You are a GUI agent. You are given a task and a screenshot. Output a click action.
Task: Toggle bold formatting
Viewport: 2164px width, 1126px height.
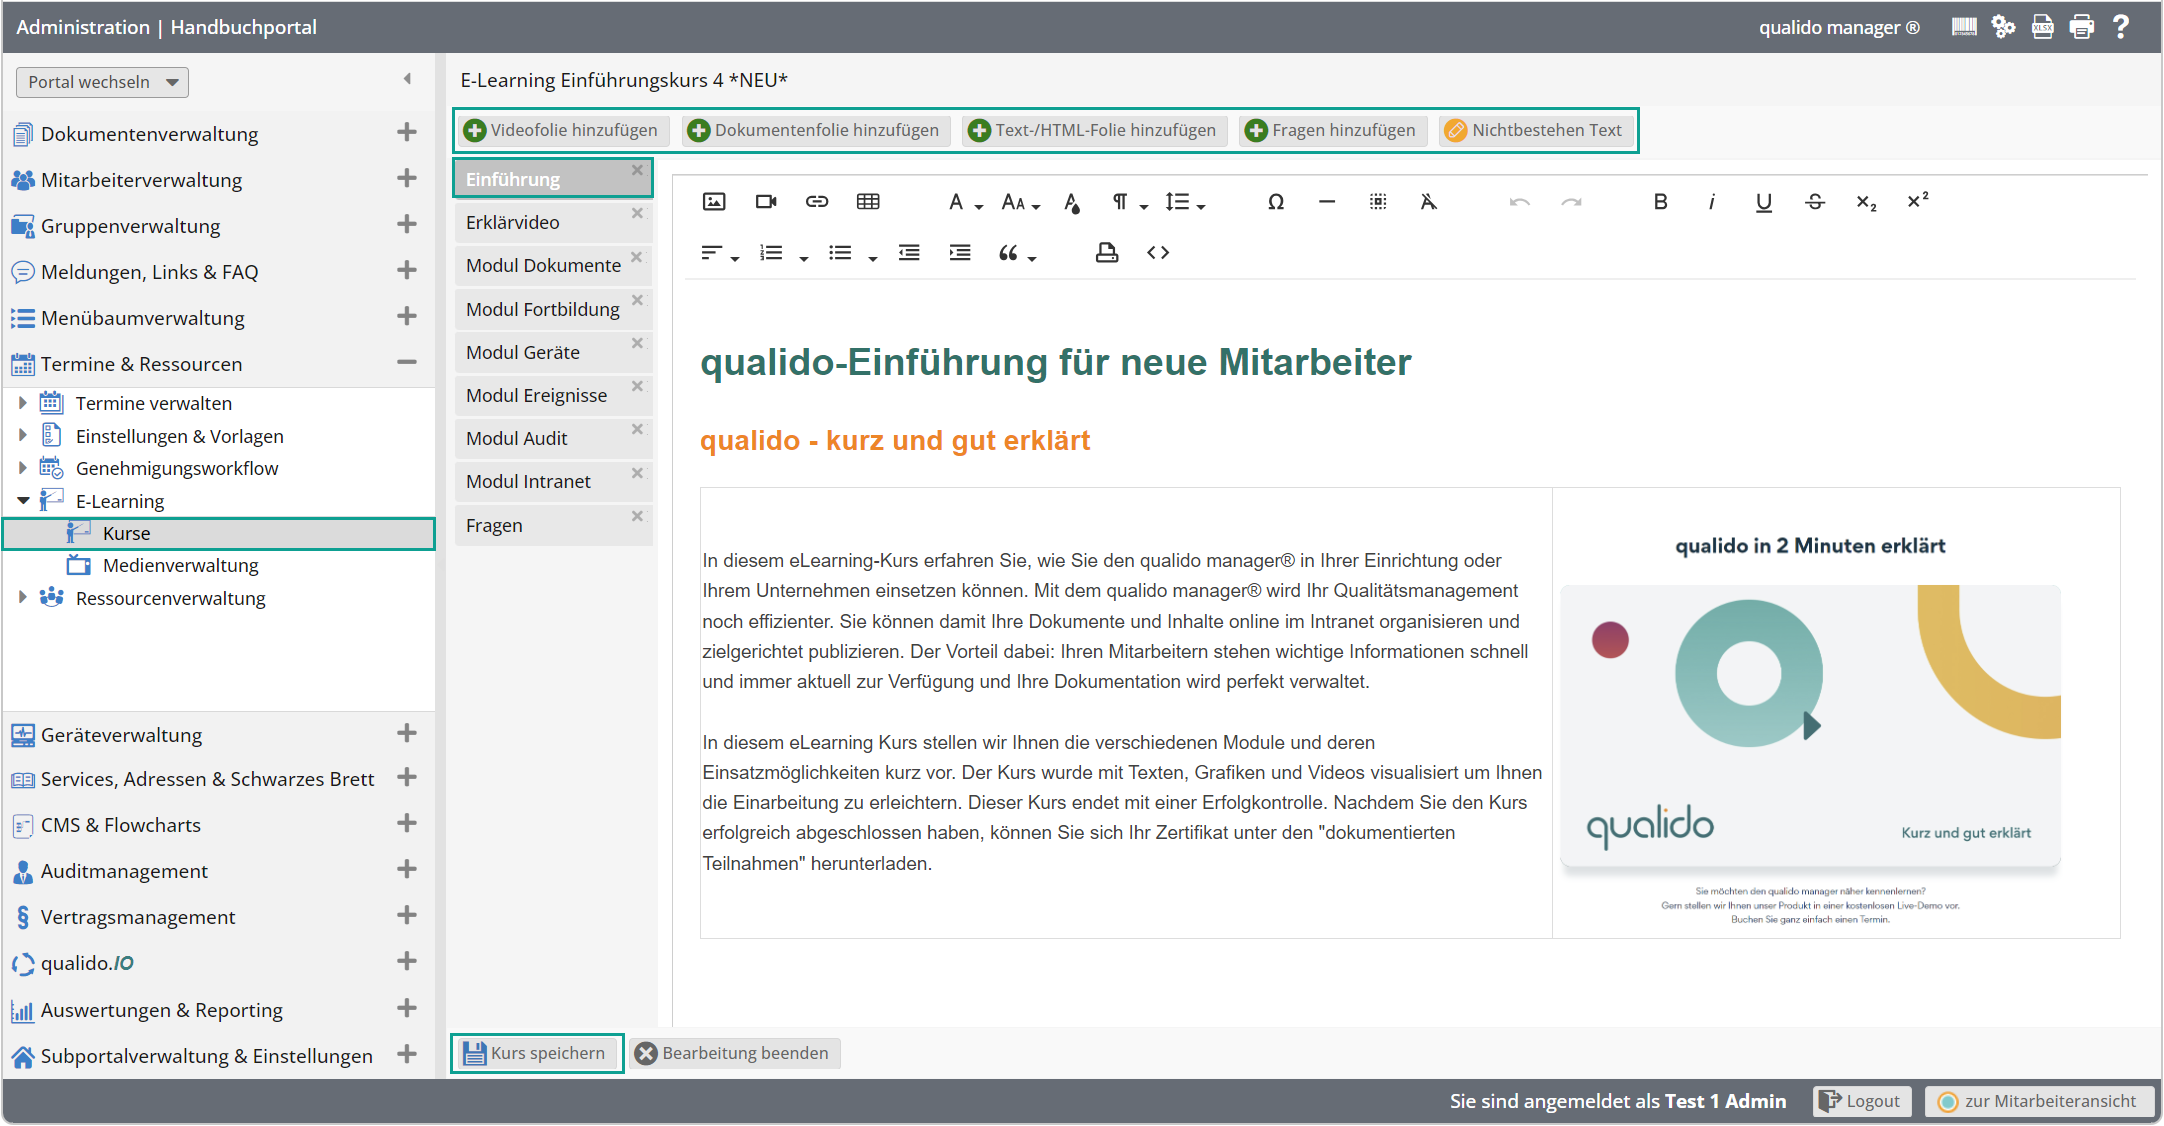tap(1661, 202)
